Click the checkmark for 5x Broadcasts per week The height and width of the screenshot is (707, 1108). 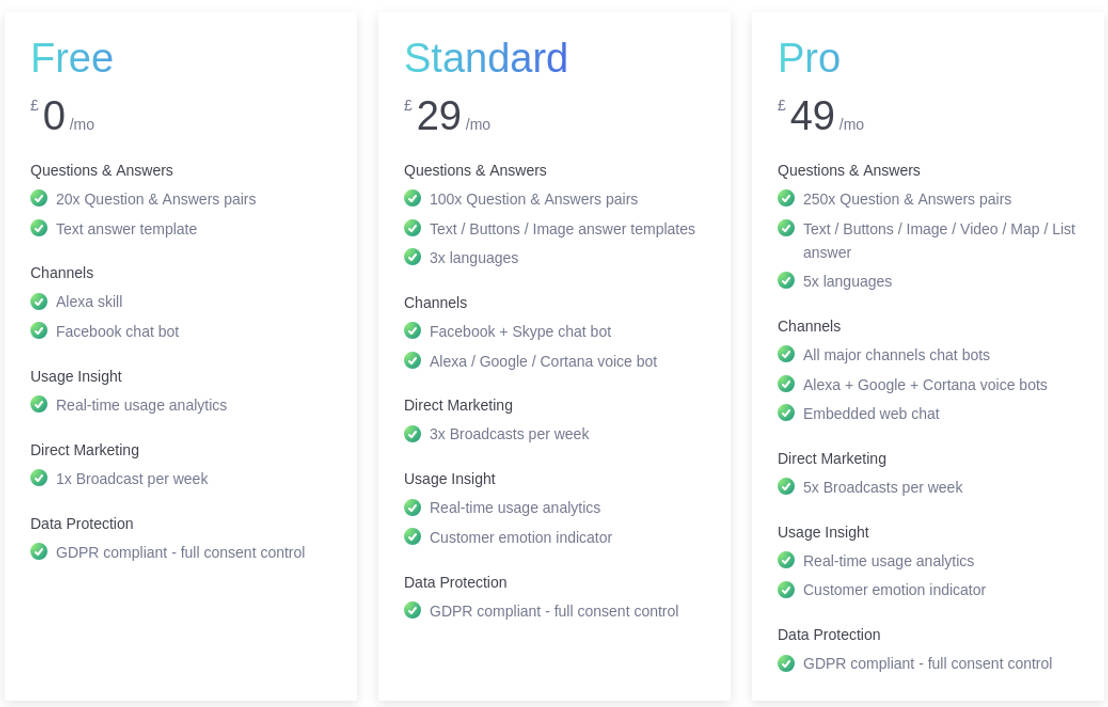tap(786, 487)
